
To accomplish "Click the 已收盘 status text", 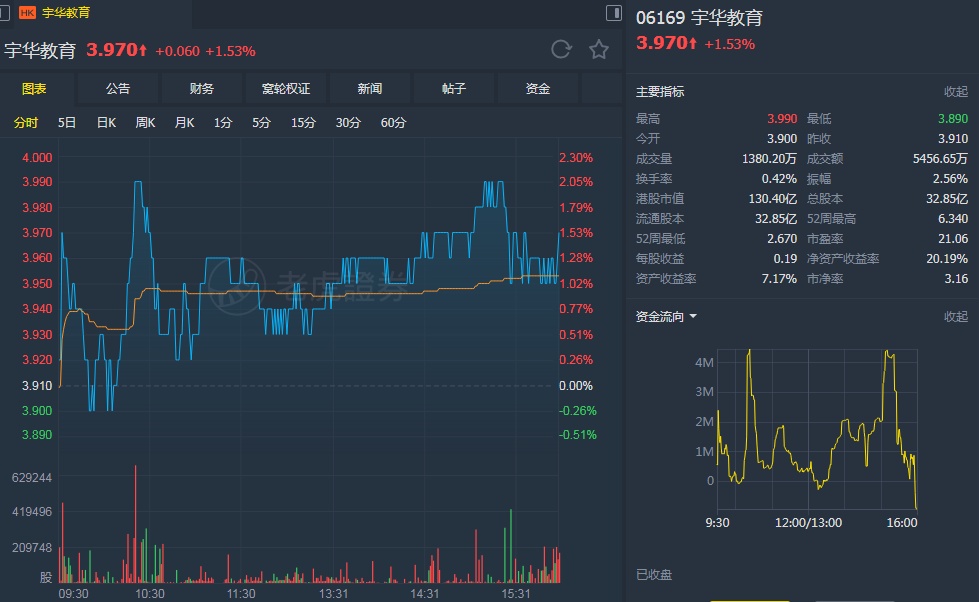I will 654,575.
